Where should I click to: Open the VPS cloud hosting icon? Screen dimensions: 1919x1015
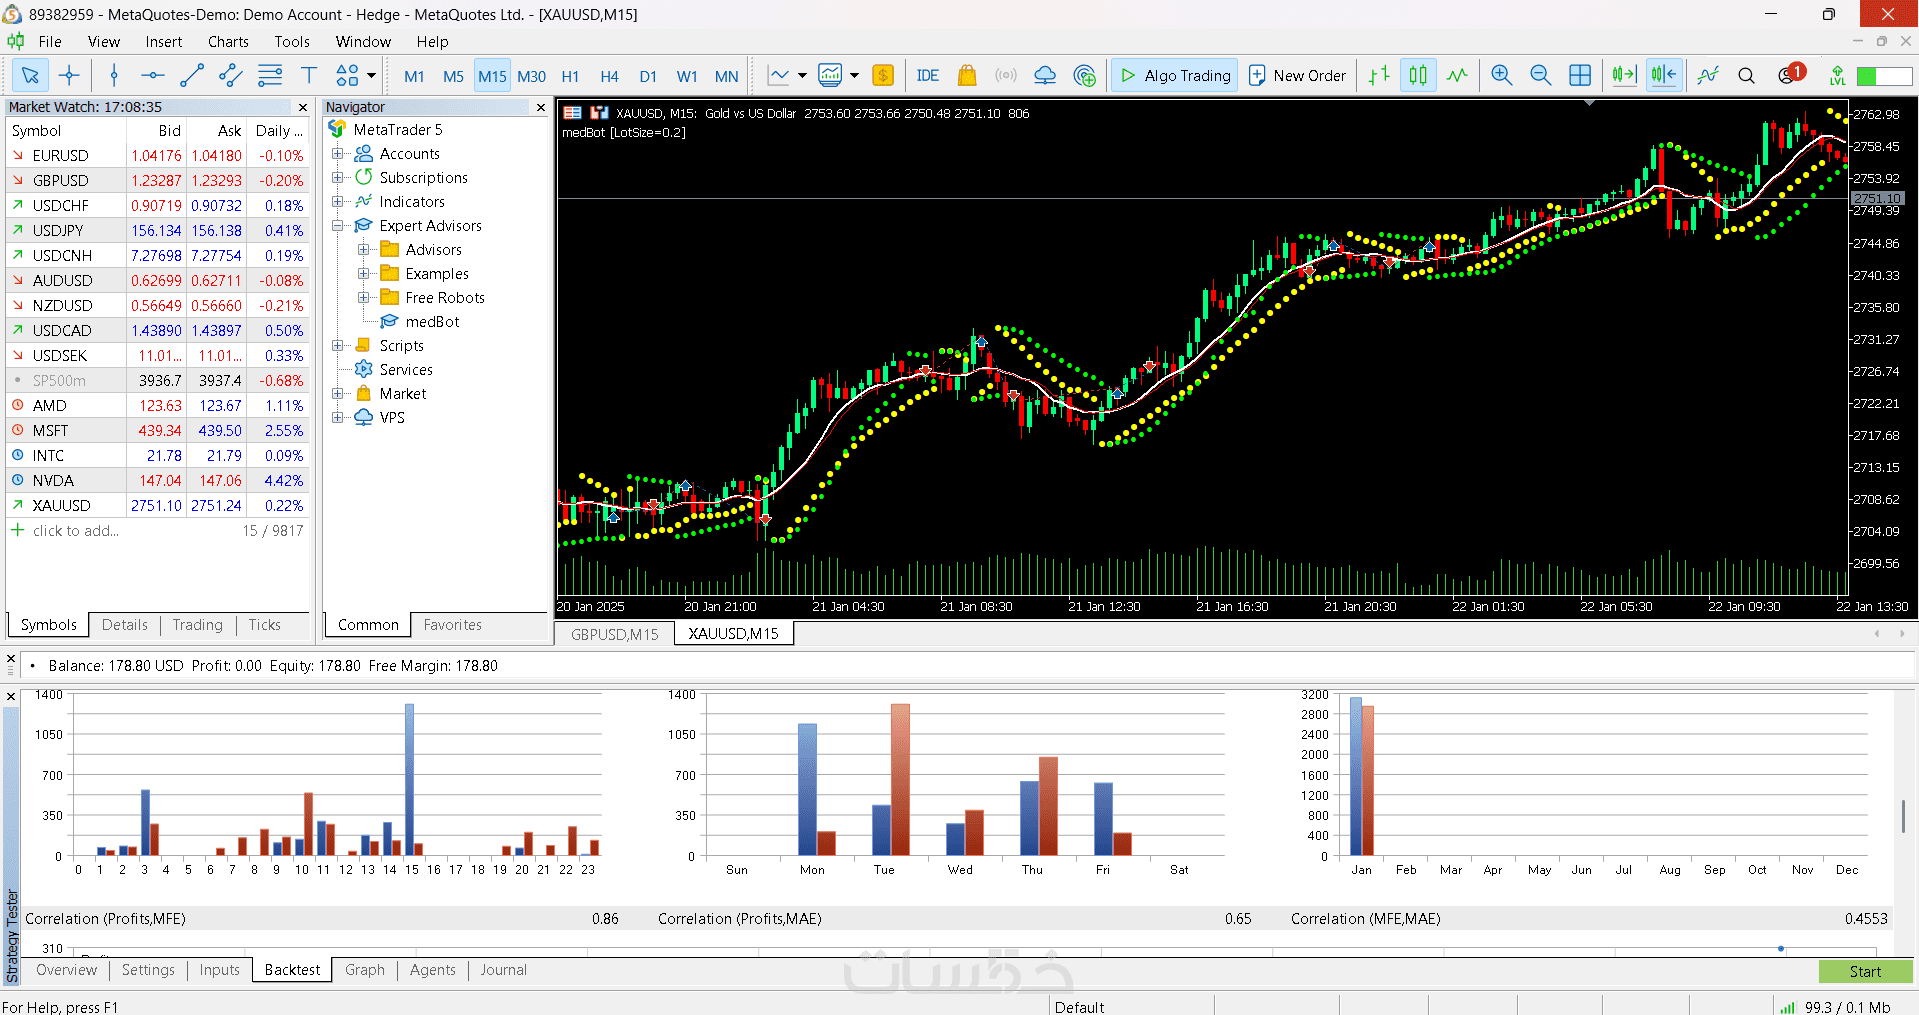(1045, 75)
